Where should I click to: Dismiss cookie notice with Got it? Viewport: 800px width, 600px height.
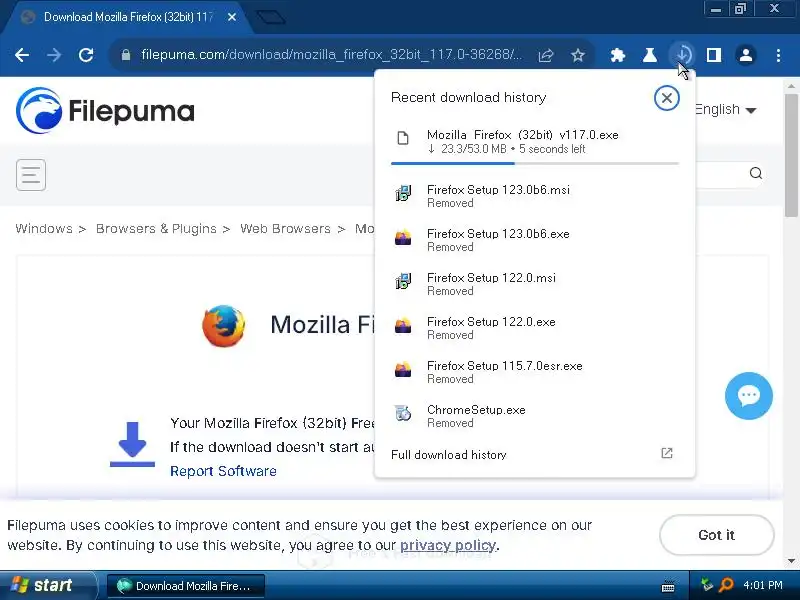tap(716, 535)
